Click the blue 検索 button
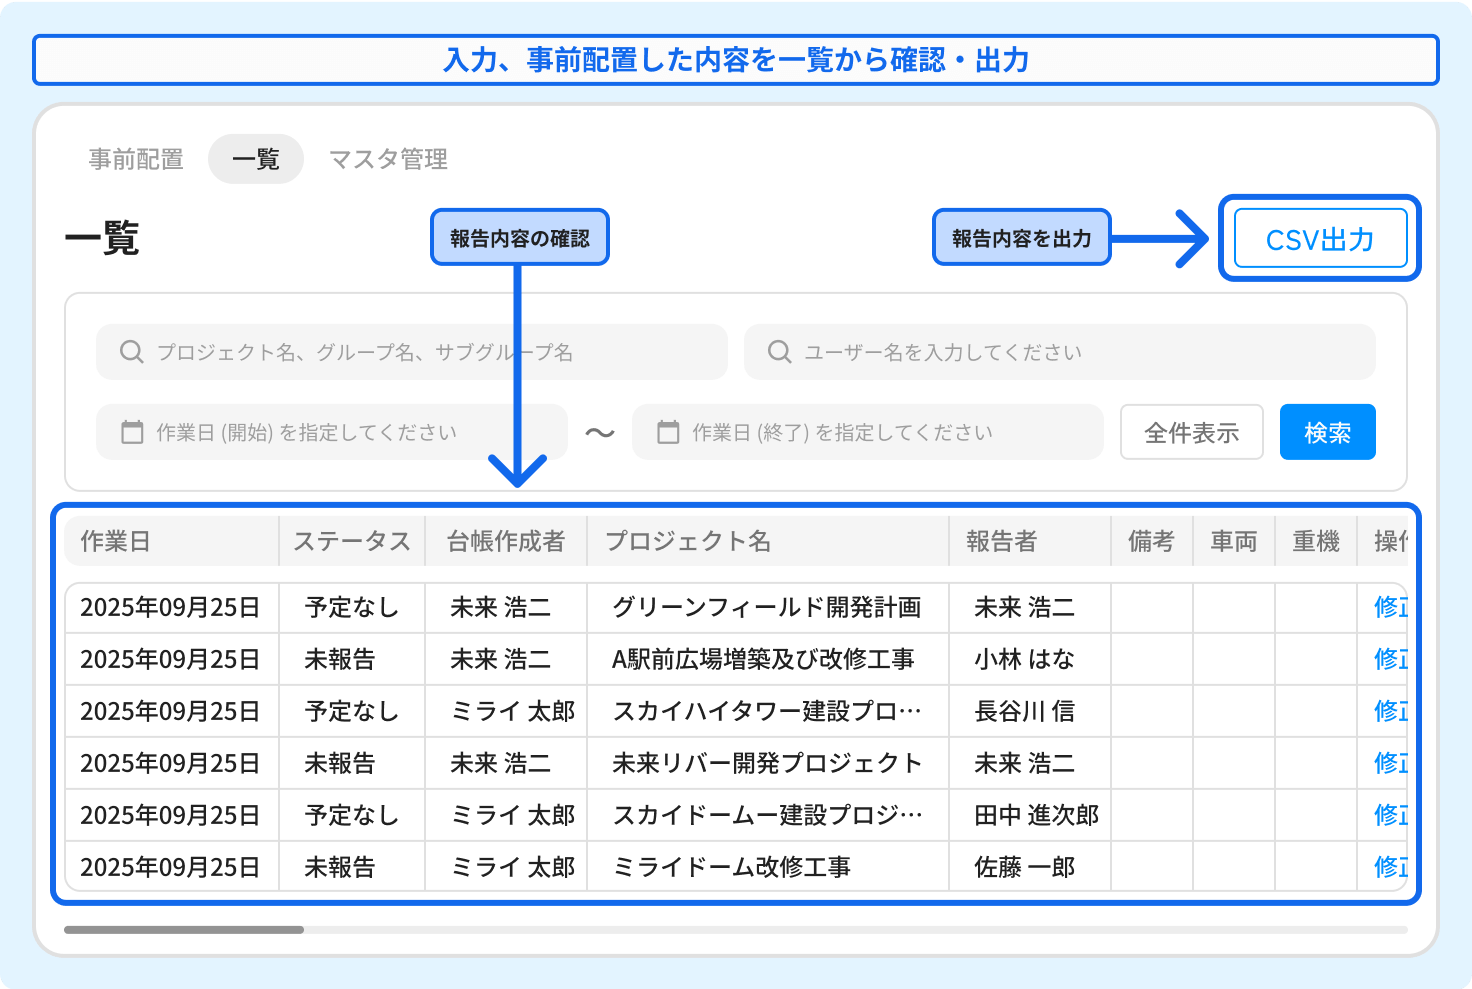This screenshot has width=1472, height=989. click(x=1327, y=432)
